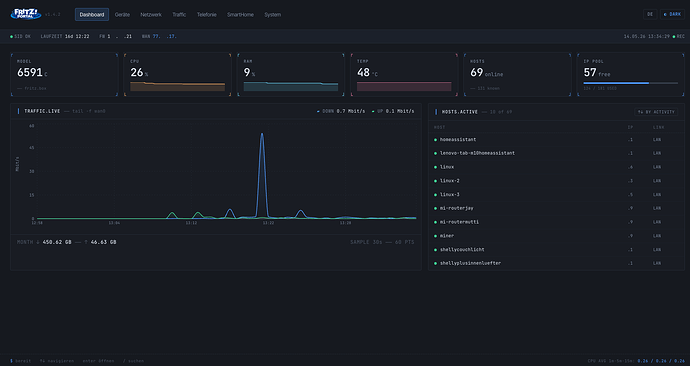Open the Netzwerk tab
Image resolution: width=690 pixels, height=366 pixels.
(151, 15)
